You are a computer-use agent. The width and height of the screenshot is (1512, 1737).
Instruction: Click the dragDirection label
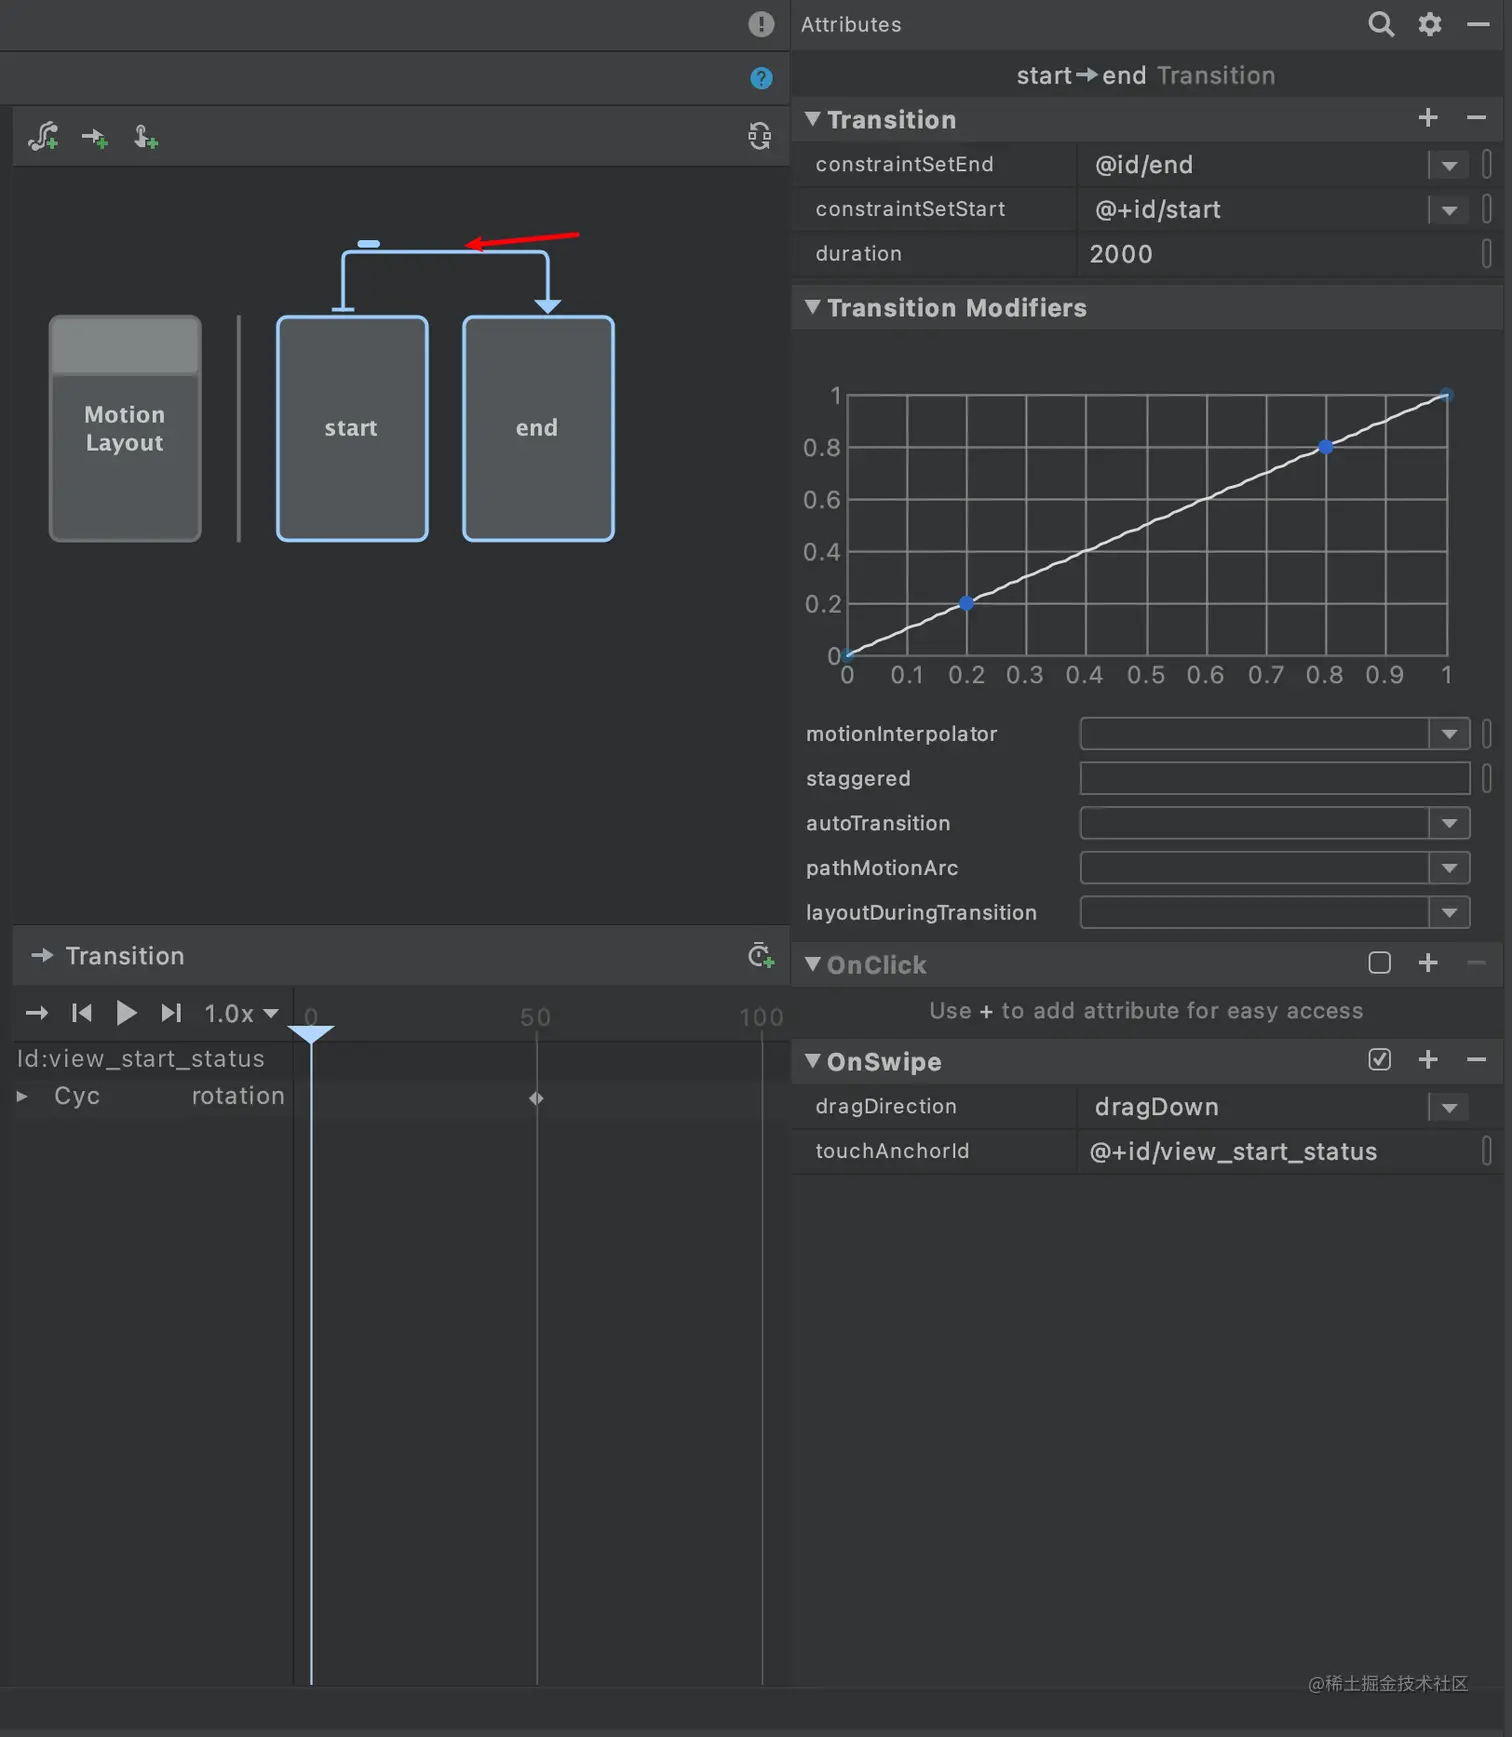coord(886,1107)
